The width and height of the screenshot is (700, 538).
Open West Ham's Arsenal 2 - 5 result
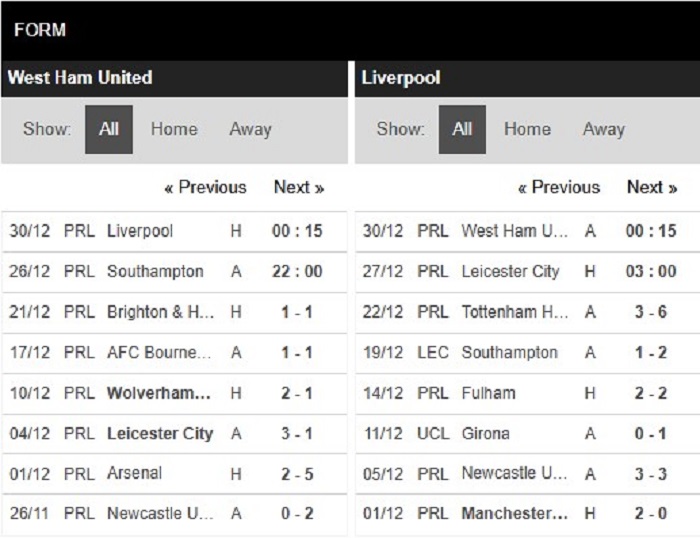[174, 474]
